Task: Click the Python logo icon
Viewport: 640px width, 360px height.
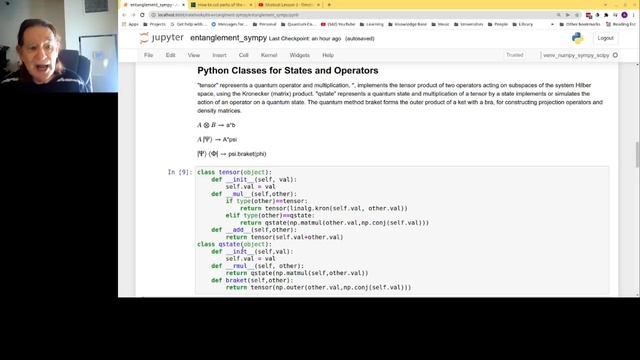Action: point(578,38)
